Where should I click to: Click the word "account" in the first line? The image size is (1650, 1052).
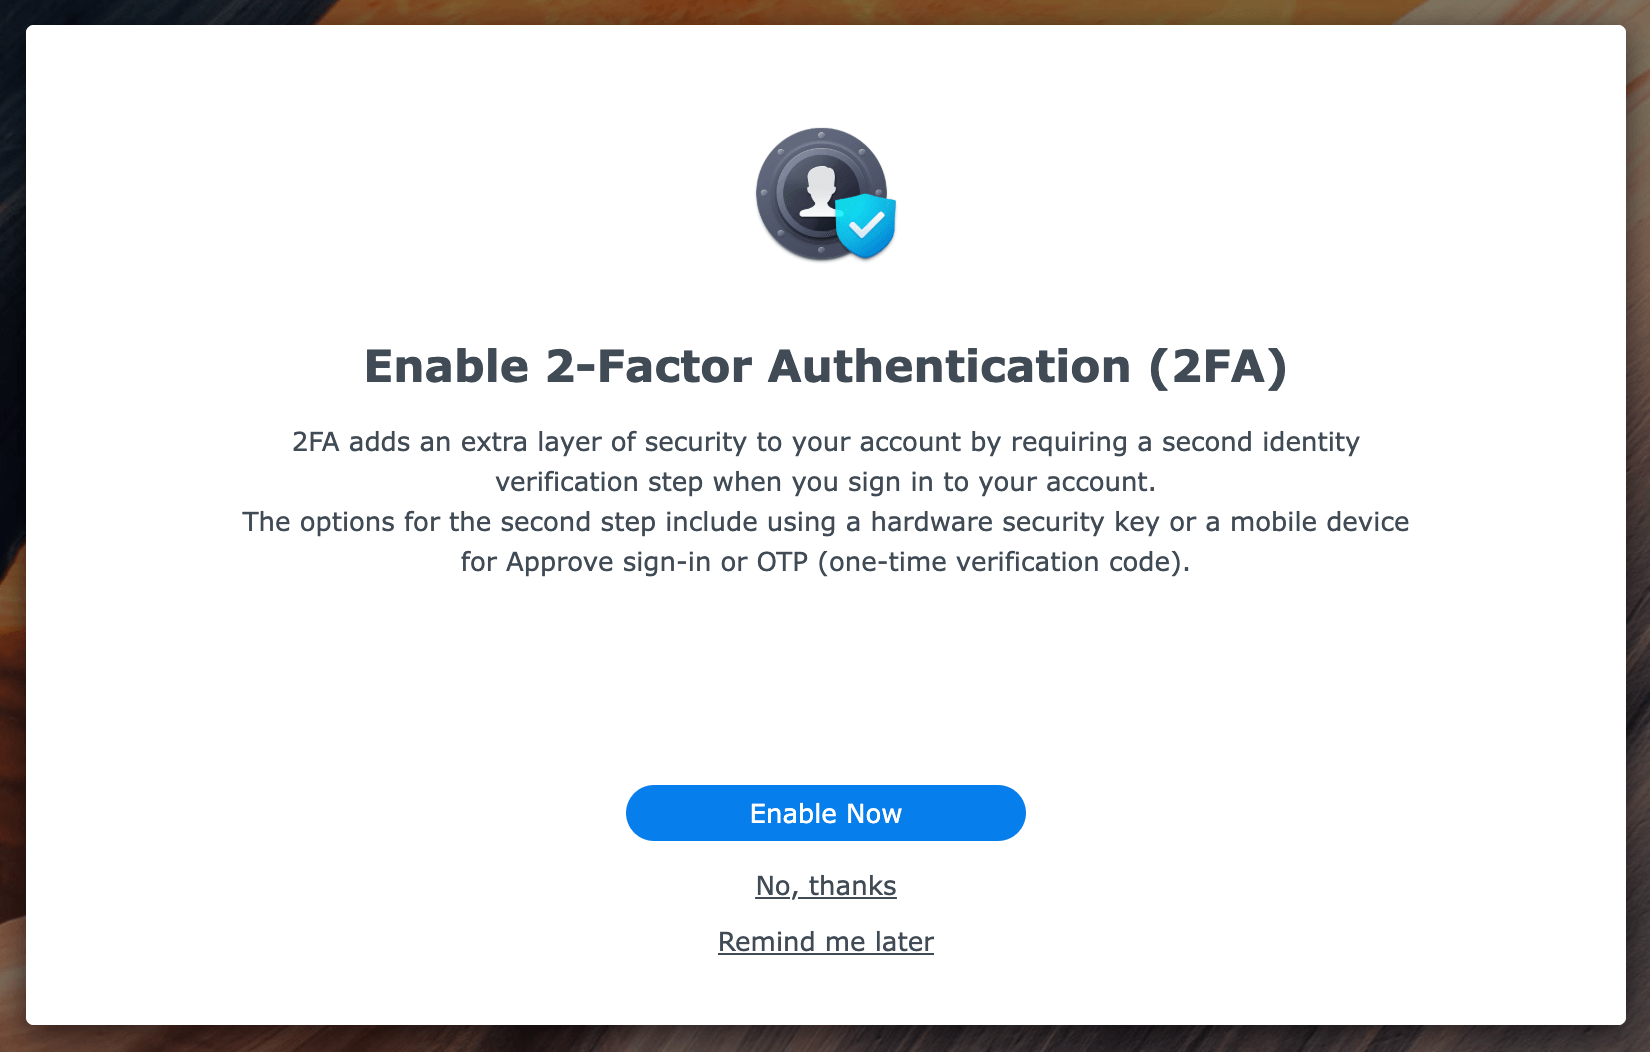pyautogui.click(x=910, y=442)
